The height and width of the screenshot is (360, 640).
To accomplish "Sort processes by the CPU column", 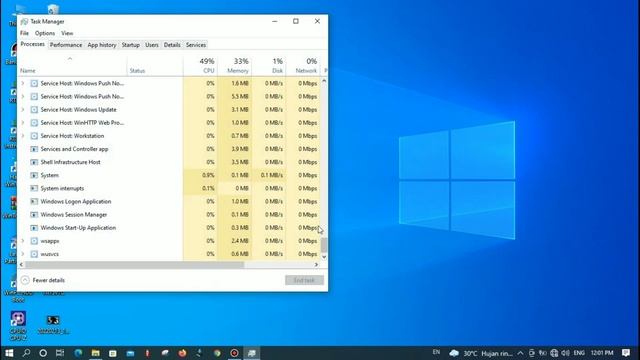I will [200, 65].
